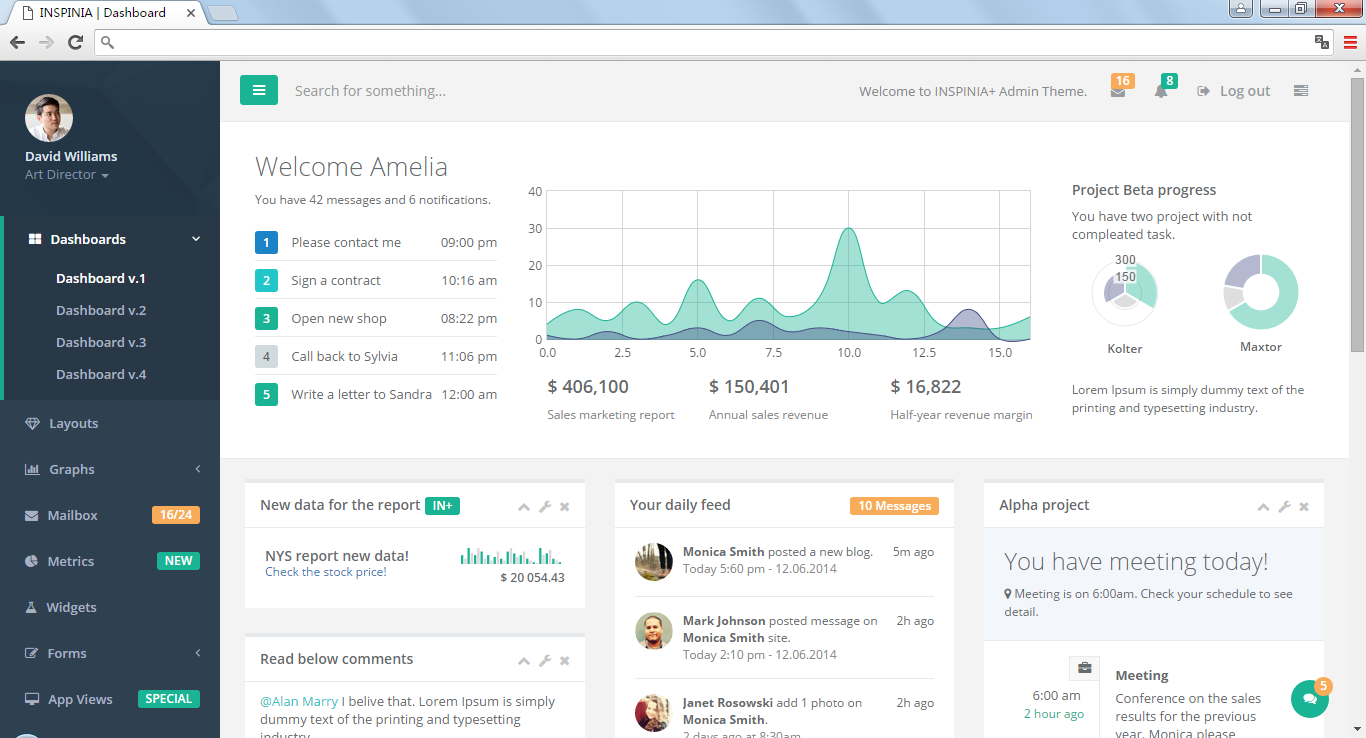Viewport: 1366px width, 738px height.
Task: Click the wrench icon in Alpha project panel
Action: (1284, 507)
